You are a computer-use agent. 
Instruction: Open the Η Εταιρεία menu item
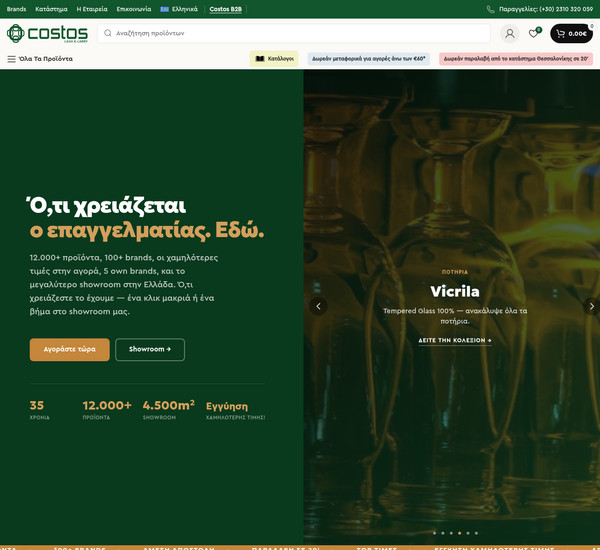coord(92,9)
